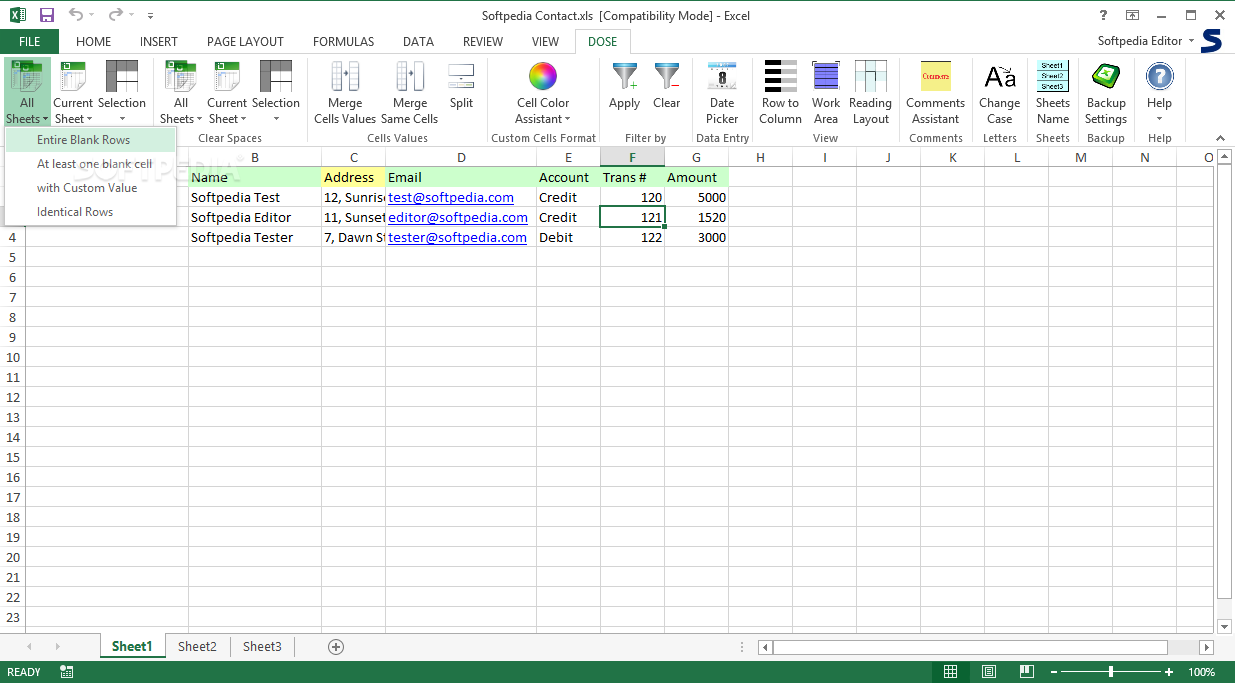
Task: Open Sheets Name tool
Action: (1053, 92)
